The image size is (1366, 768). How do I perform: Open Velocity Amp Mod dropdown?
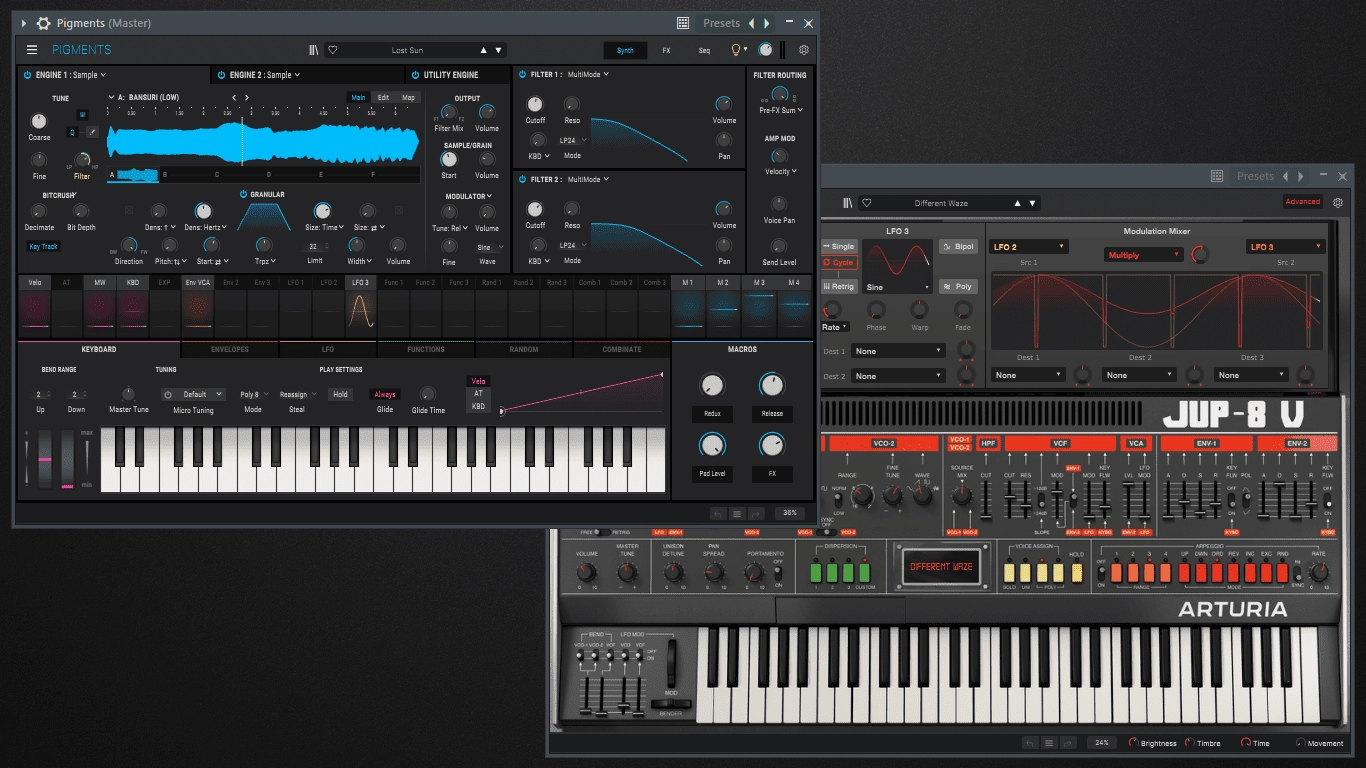point(780,171)
